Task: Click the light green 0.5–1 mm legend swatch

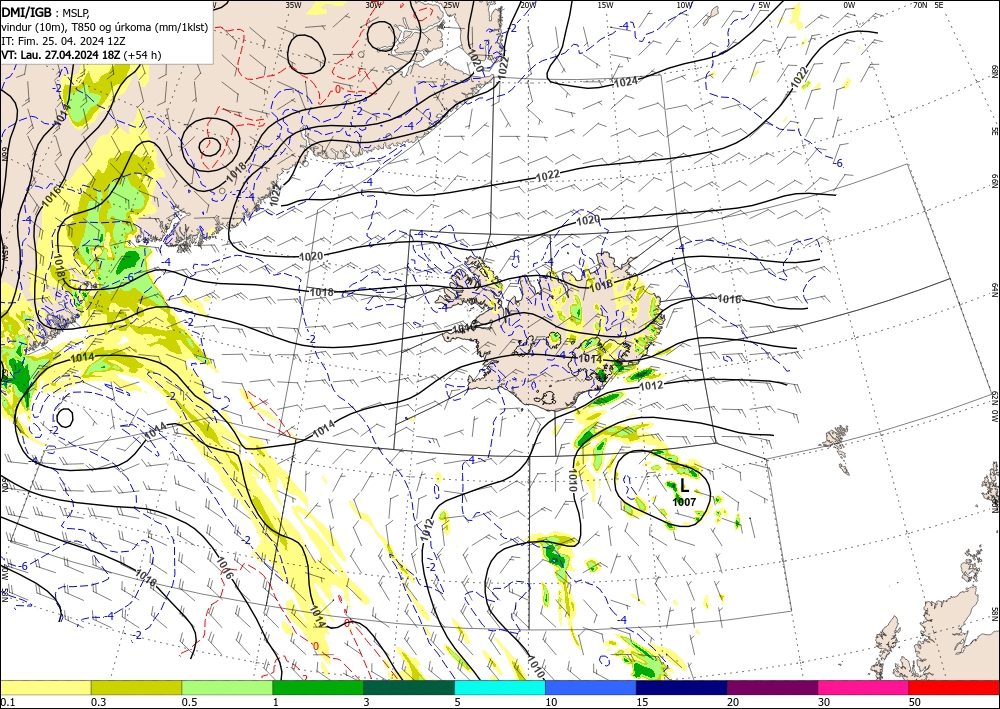Action: (x=227, y=687)
